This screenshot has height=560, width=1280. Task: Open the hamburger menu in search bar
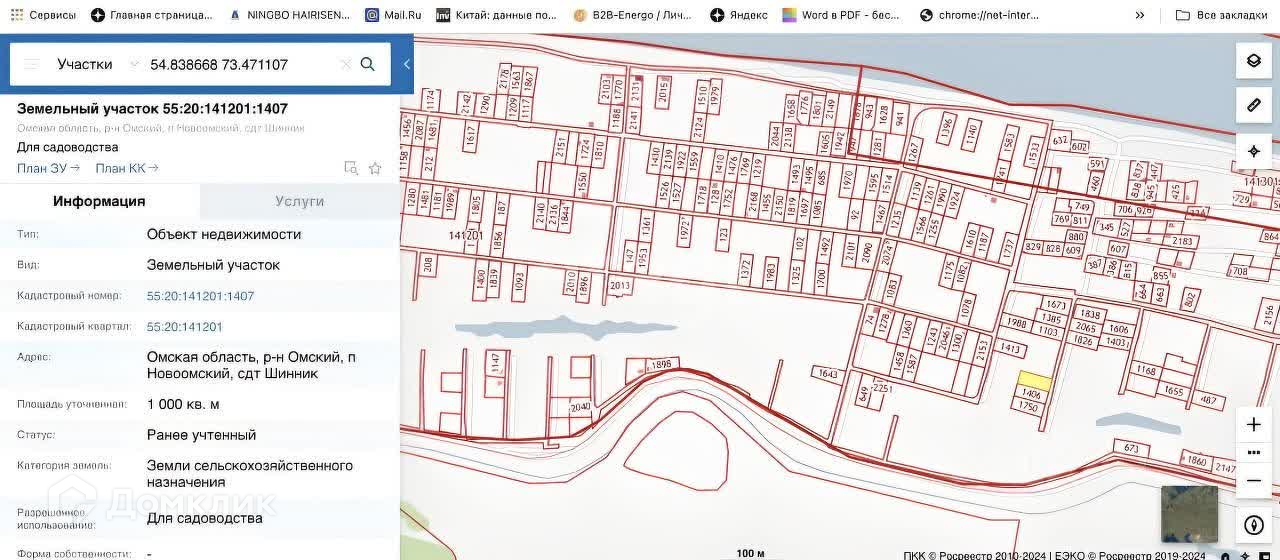[x=31, y=64]
